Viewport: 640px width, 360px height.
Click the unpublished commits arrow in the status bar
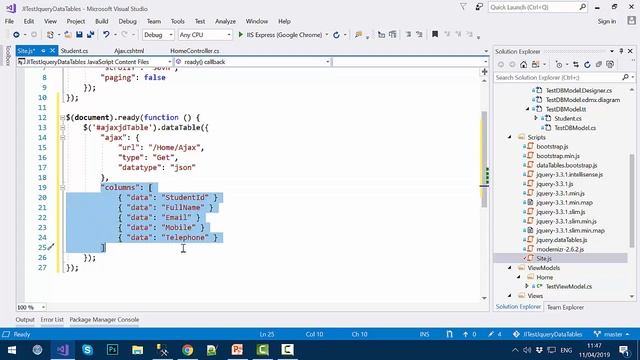coord(469,334)
